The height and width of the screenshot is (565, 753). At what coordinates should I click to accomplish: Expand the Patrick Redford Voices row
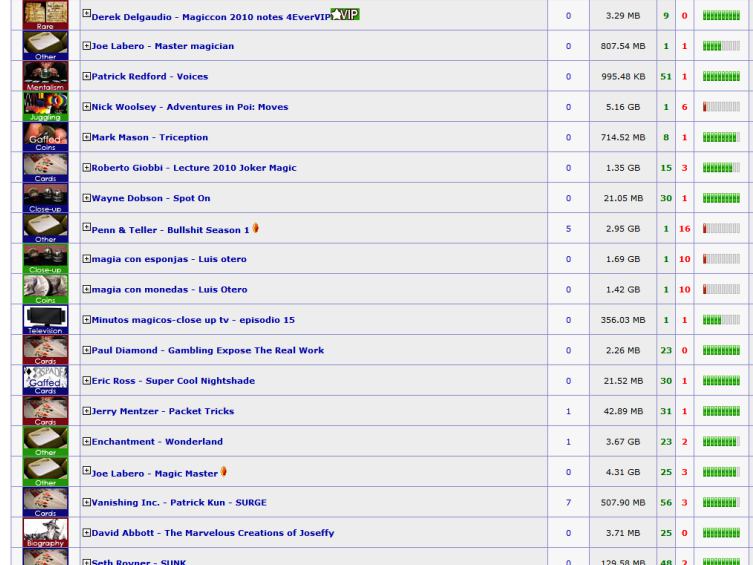coord(86,76)
